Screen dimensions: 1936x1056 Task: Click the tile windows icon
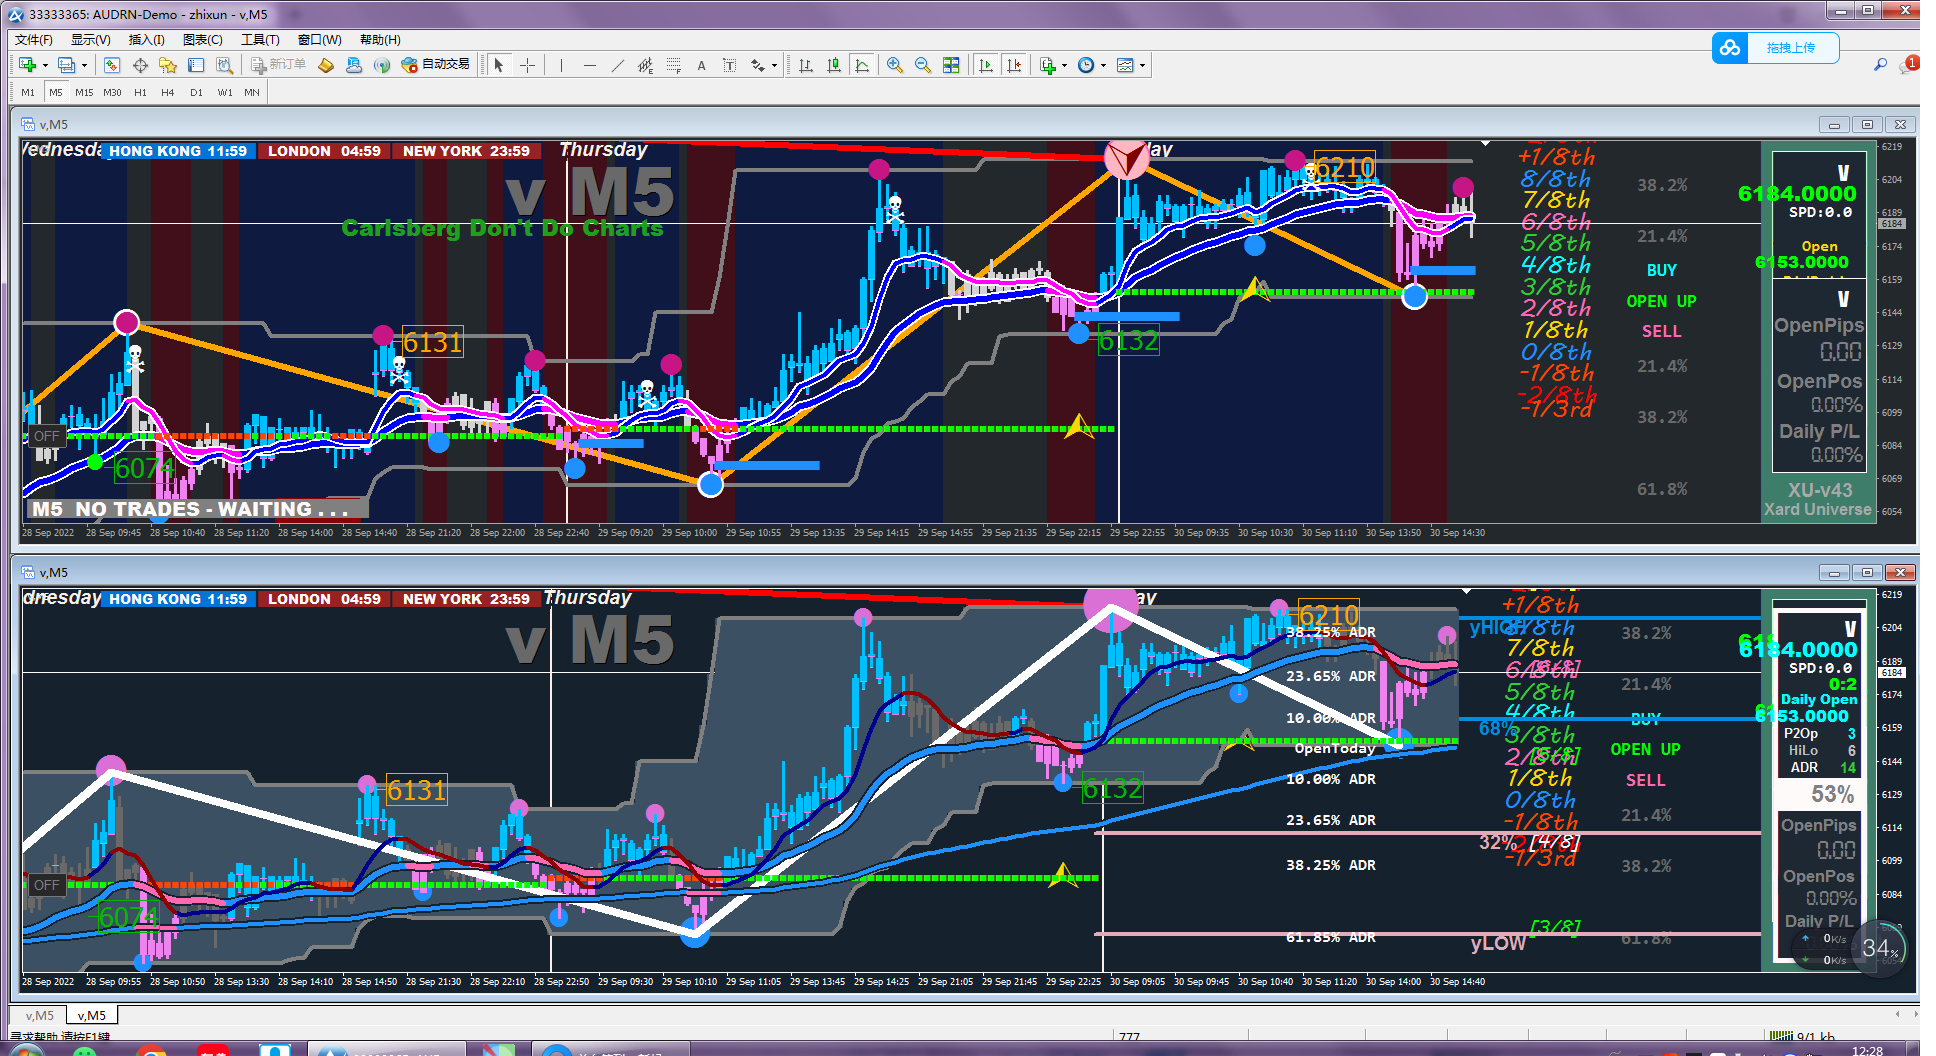(x=951, y=65)
